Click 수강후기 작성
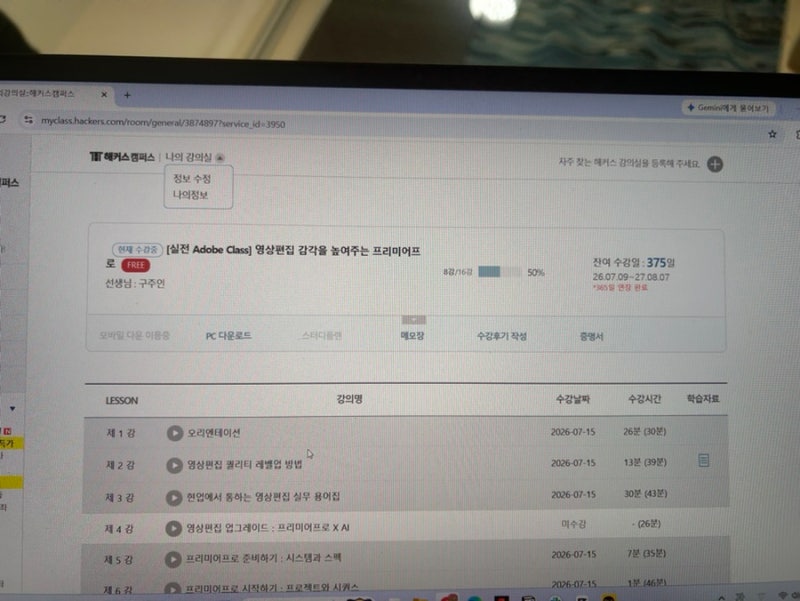Screen dimensions: 800x601 [502, 336]
